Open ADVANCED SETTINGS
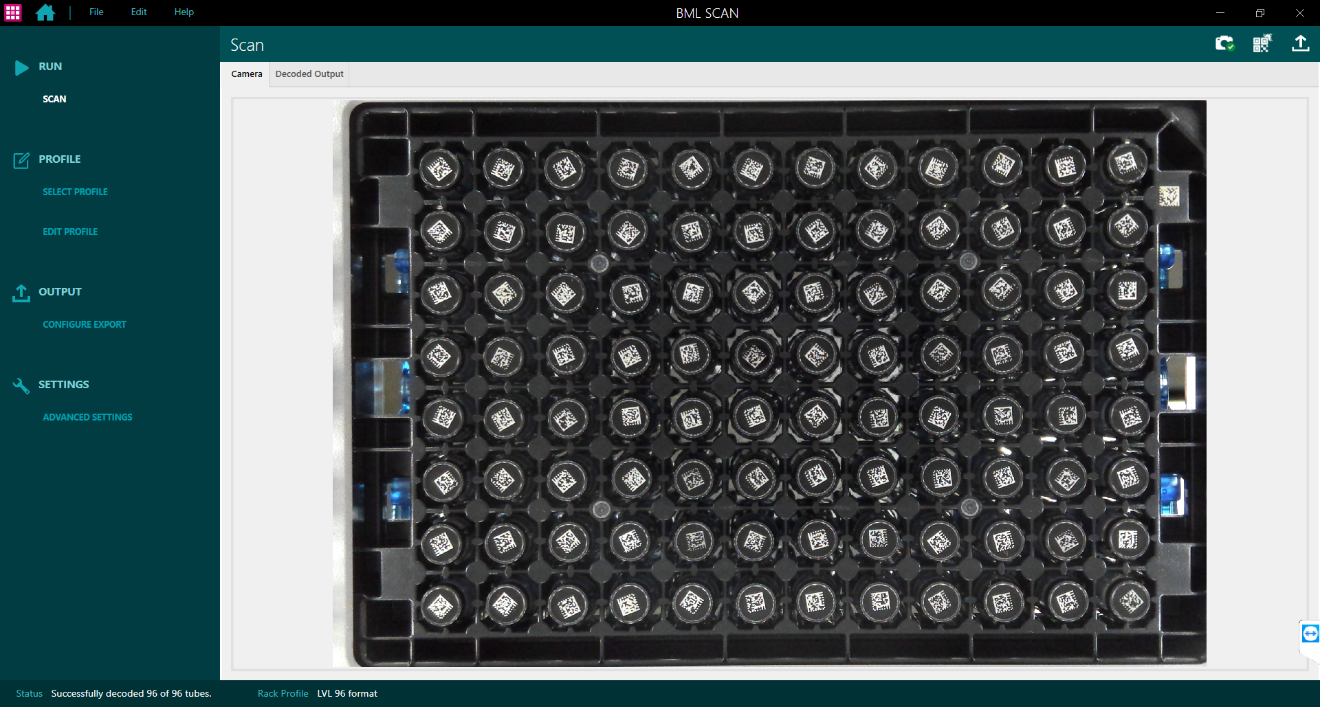1320x707 pixels. pos(87,418)
